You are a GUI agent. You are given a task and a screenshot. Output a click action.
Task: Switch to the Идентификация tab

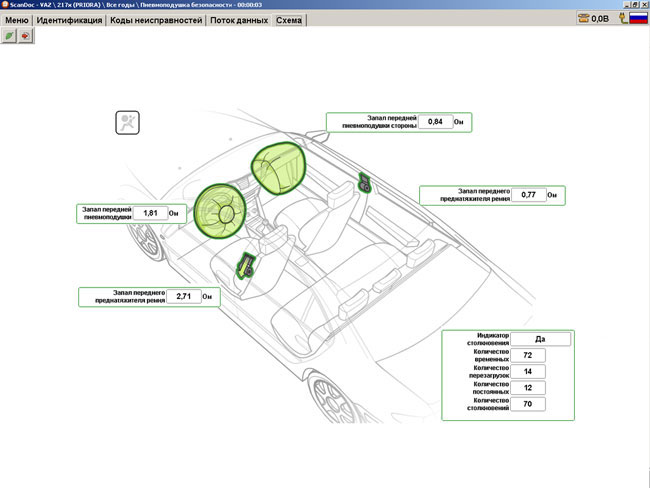69,20
